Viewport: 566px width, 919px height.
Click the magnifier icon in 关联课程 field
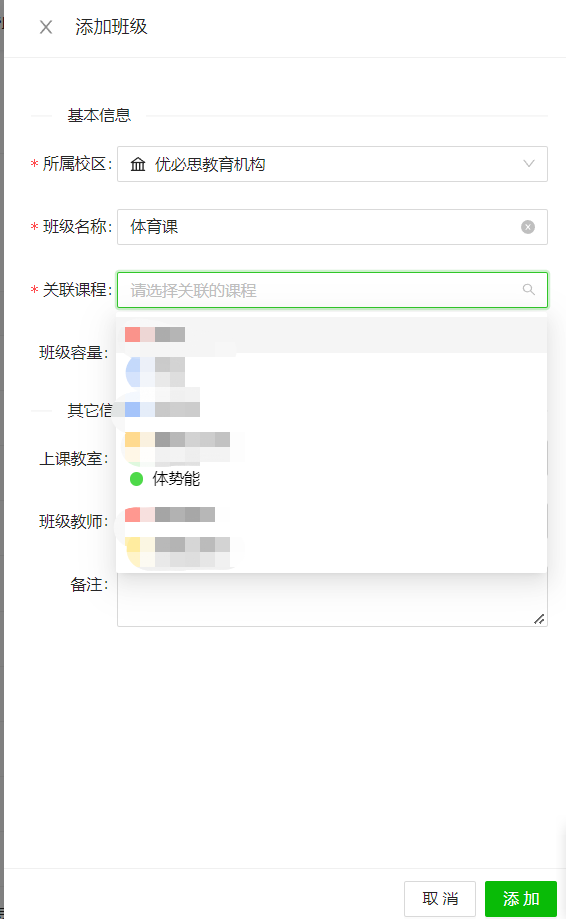(529, 290)
